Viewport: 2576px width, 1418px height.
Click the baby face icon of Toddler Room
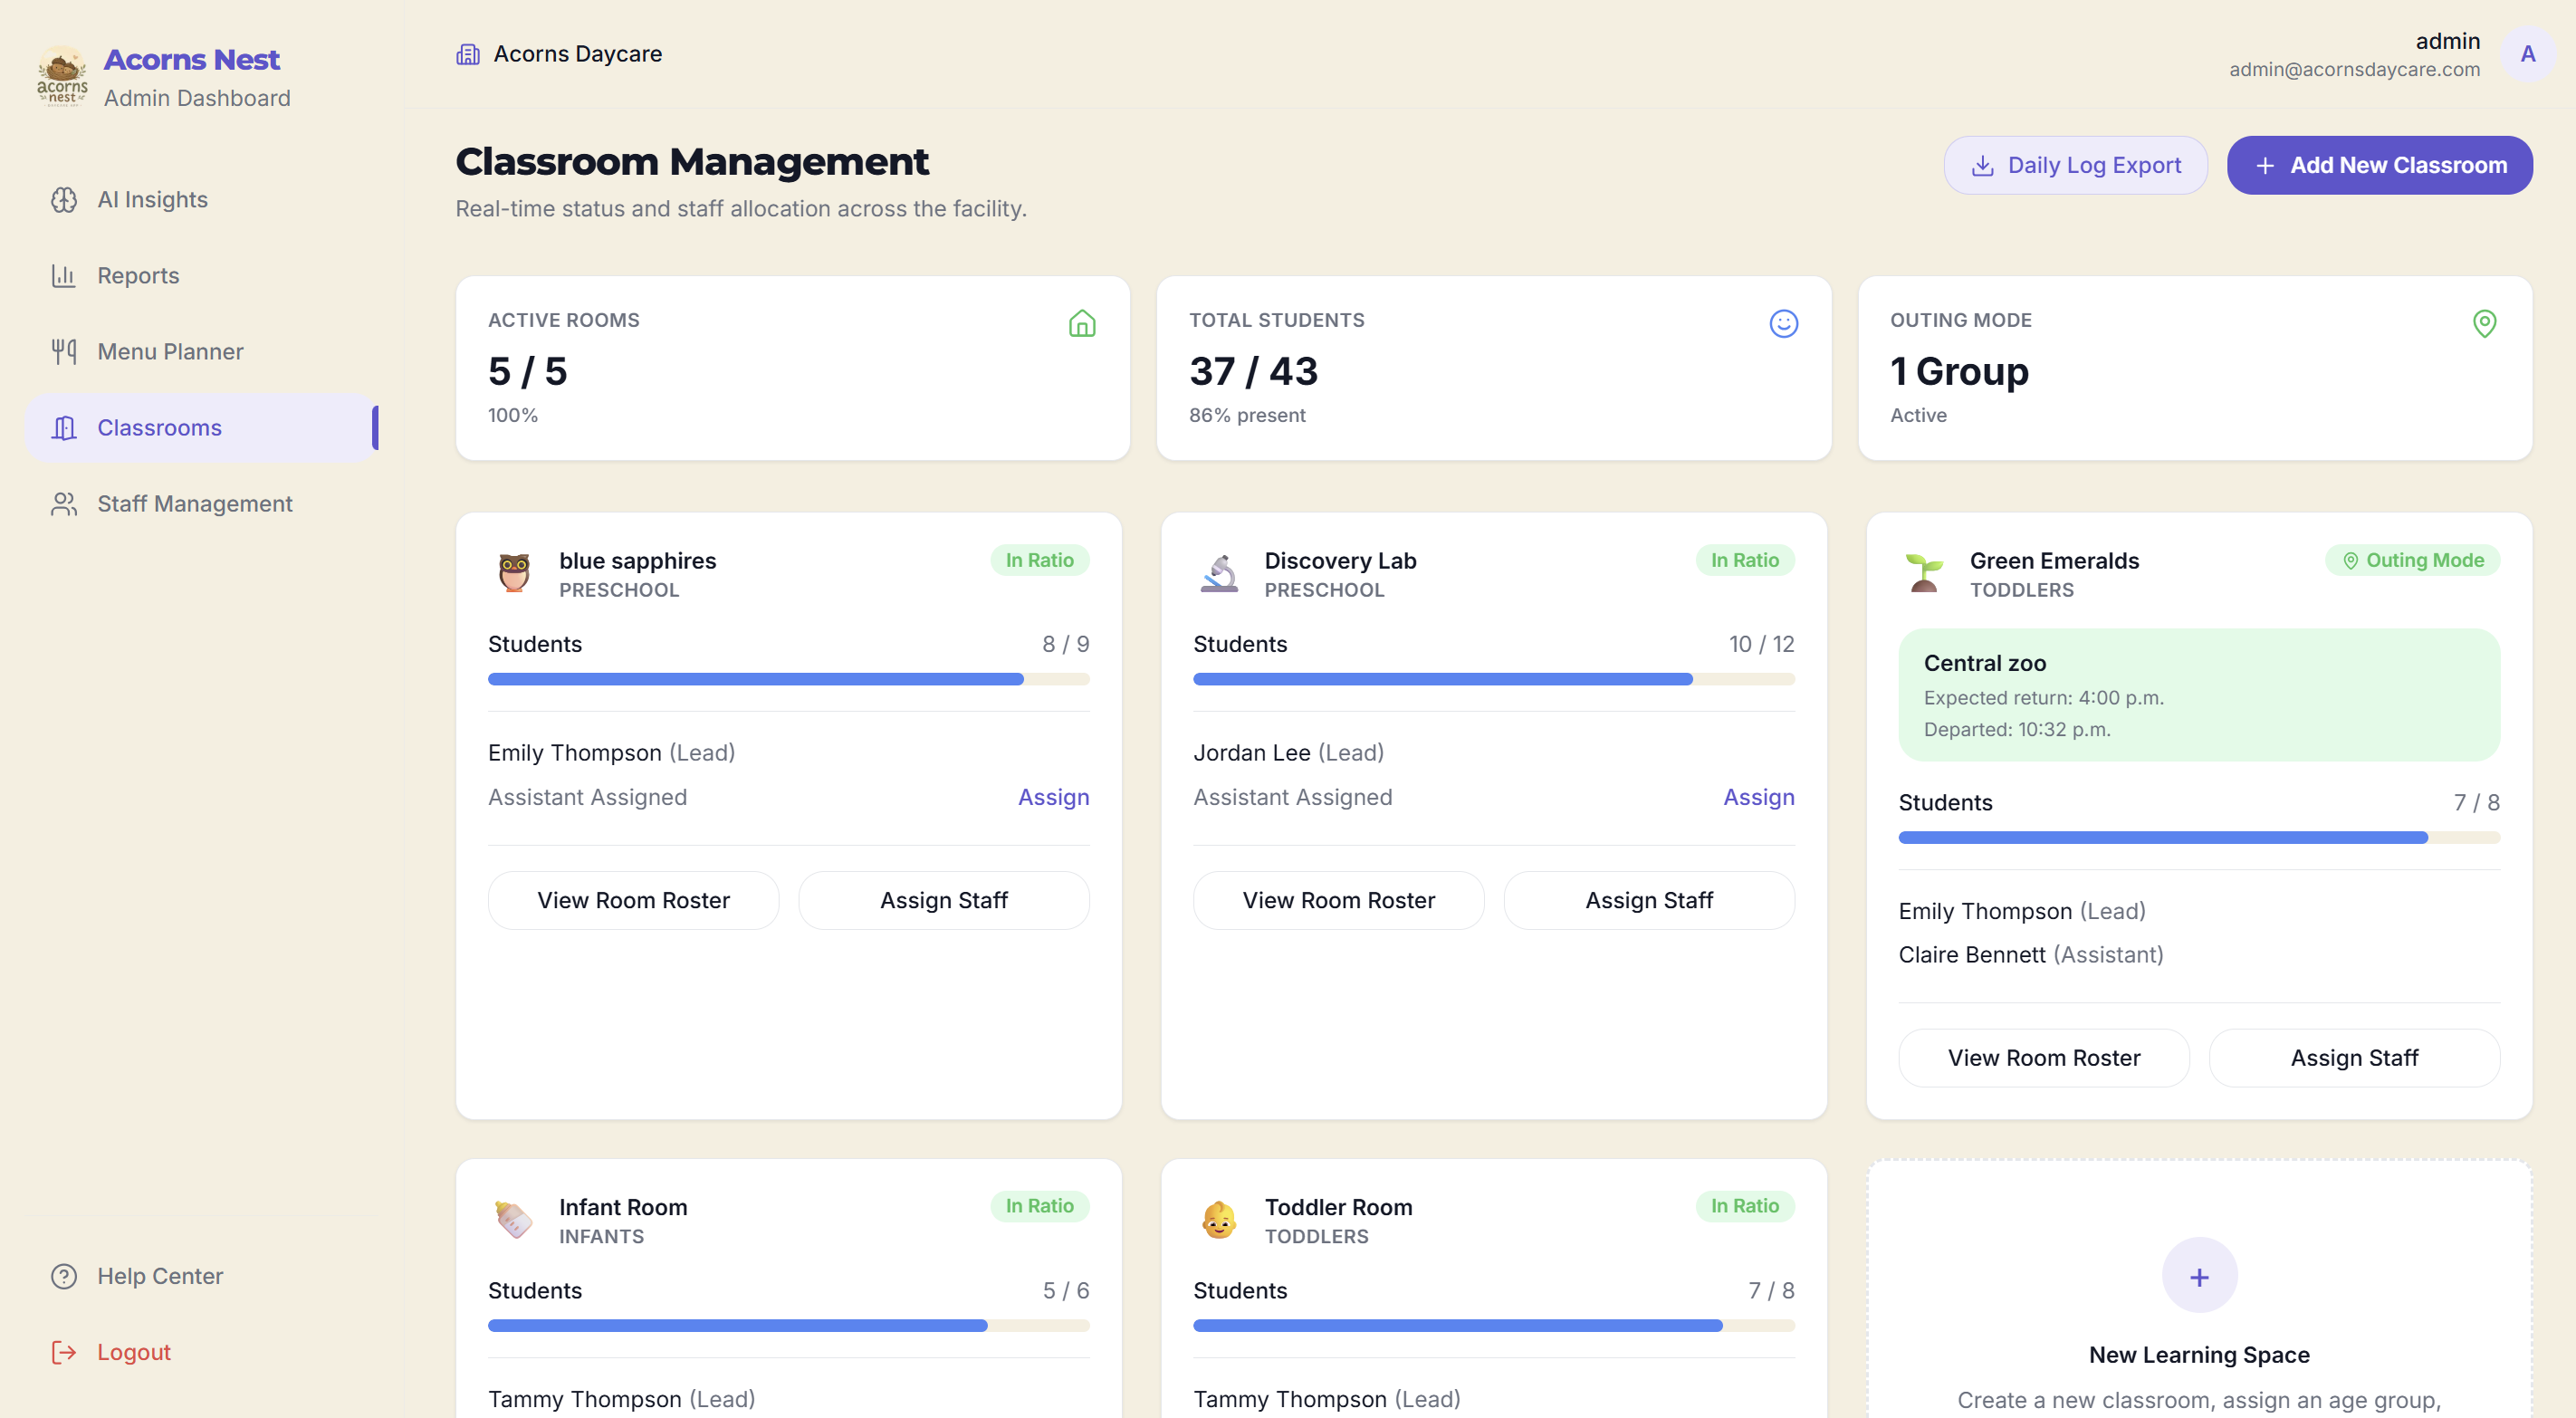[x=1219, y=1219]
